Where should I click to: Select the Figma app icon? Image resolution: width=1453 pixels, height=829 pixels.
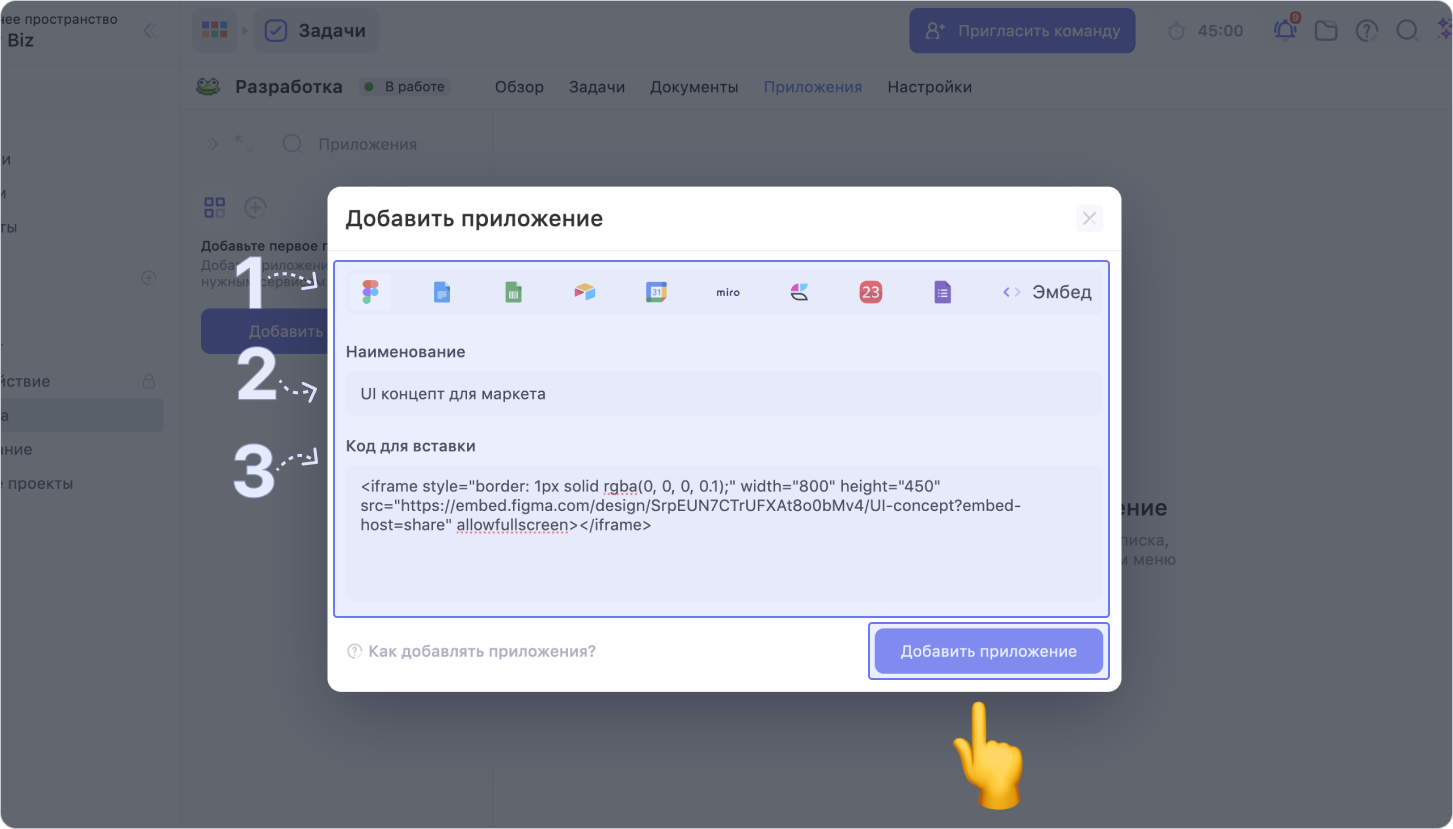(370, 292)
